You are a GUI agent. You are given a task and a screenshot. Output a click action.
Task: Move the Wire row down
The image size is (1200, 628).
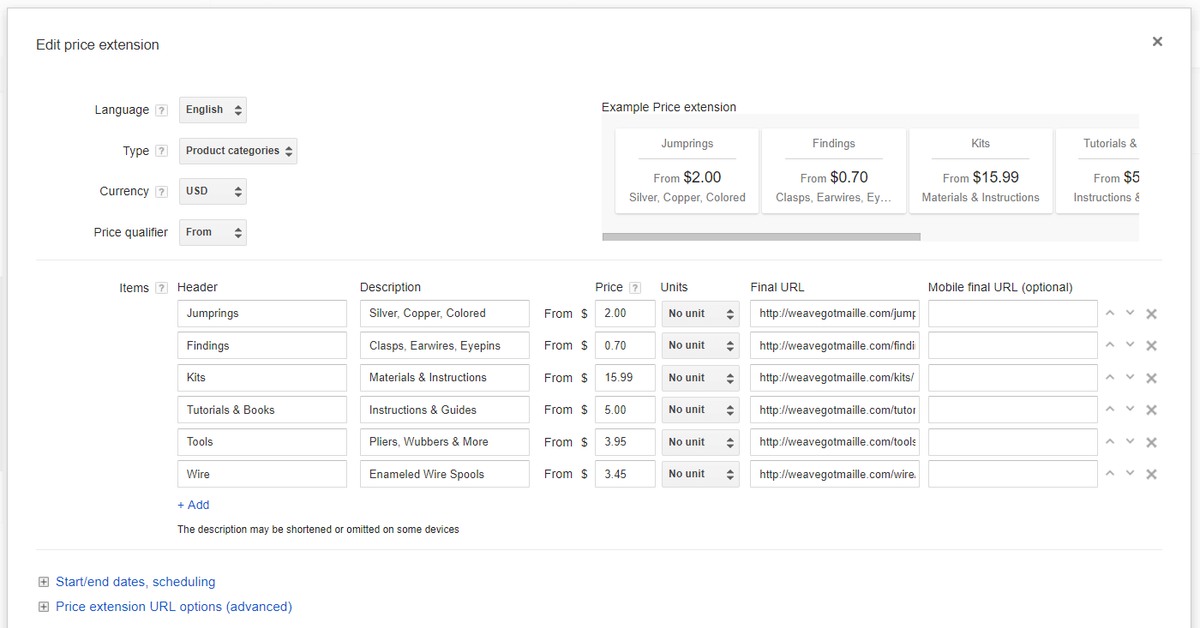(x=1130, y=473)
